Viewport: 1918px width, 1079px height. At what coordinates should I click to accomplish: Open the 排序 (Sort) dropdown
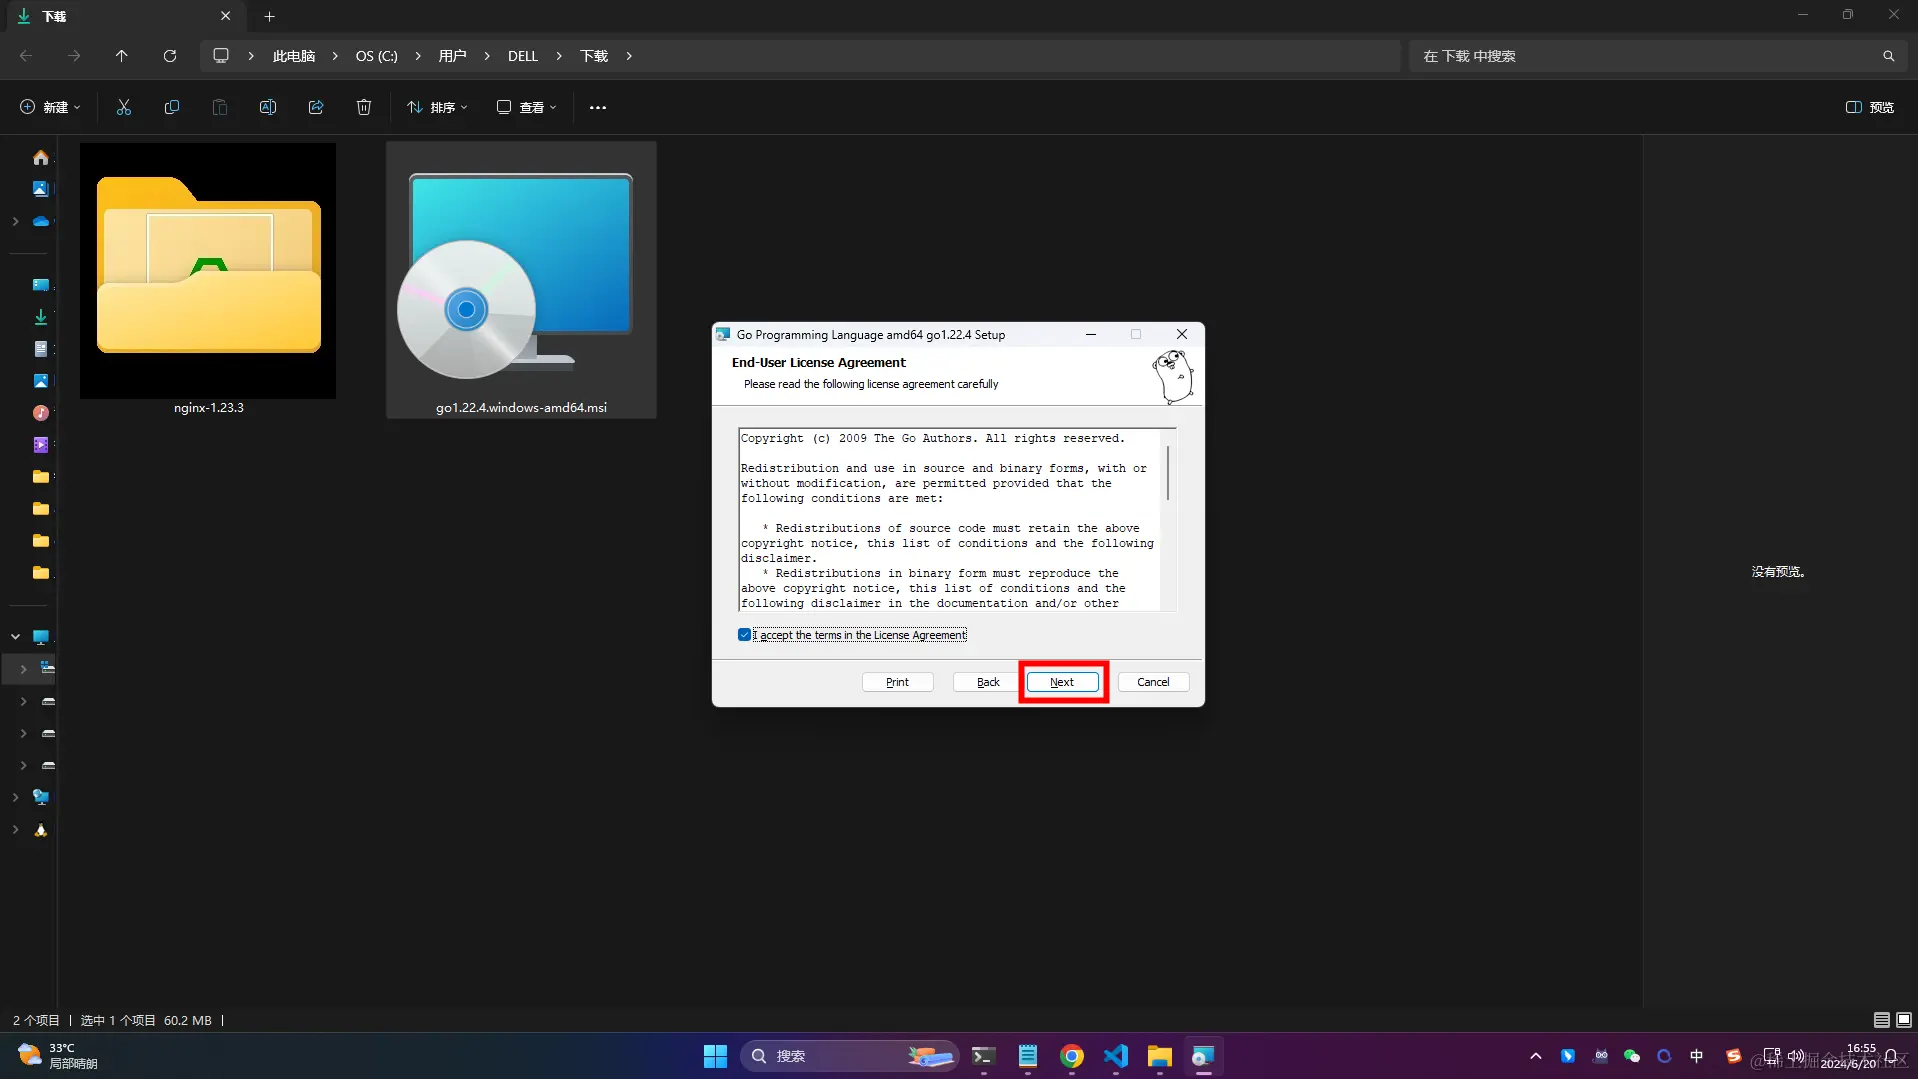[437, 107]
